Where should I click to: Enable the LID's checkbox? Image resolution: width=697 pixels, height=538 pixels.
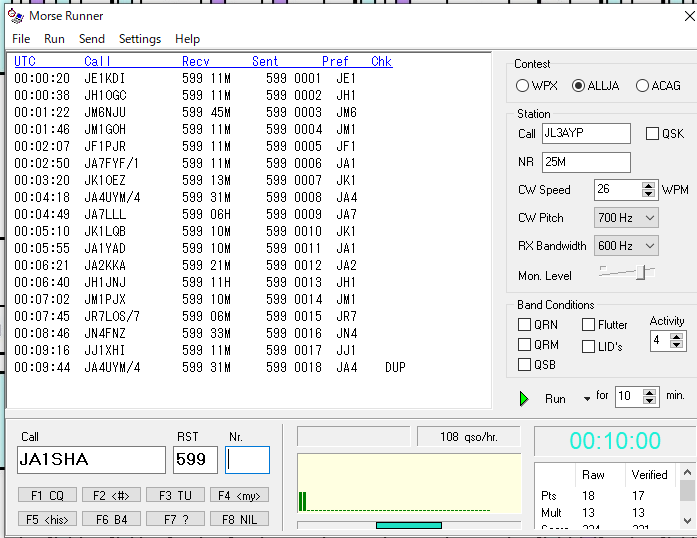click(x=589, y=346)
